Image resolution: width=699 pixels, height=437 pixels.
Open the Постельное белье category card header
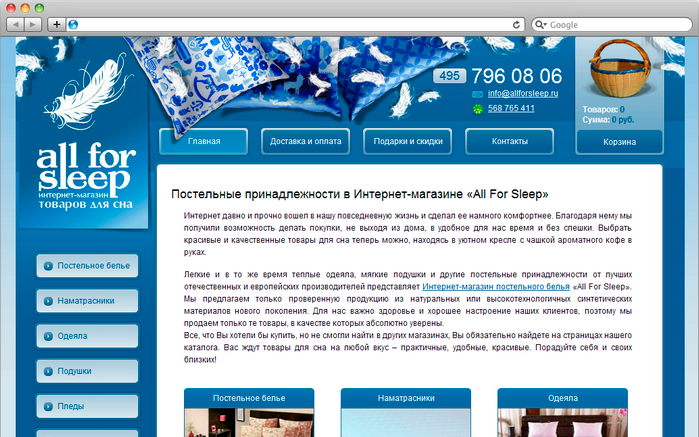click(249, 398)
